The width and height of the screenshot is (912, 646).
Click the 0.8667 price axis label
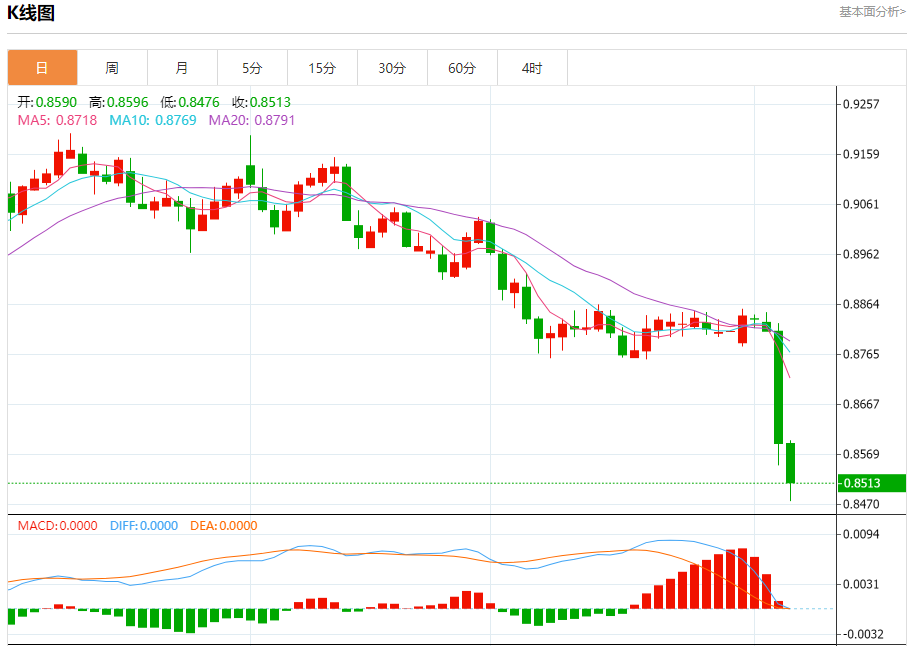[861, 404]
